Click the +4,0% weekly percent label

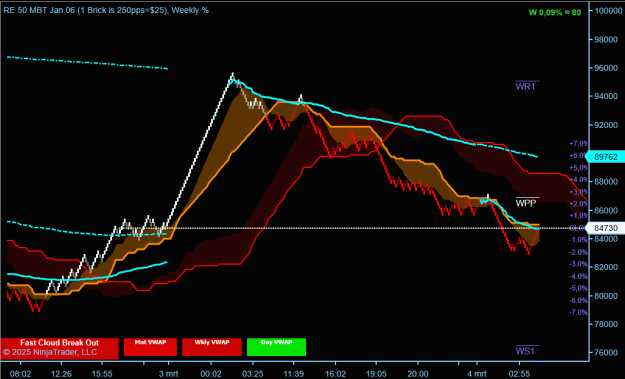(x=578, y=180)
